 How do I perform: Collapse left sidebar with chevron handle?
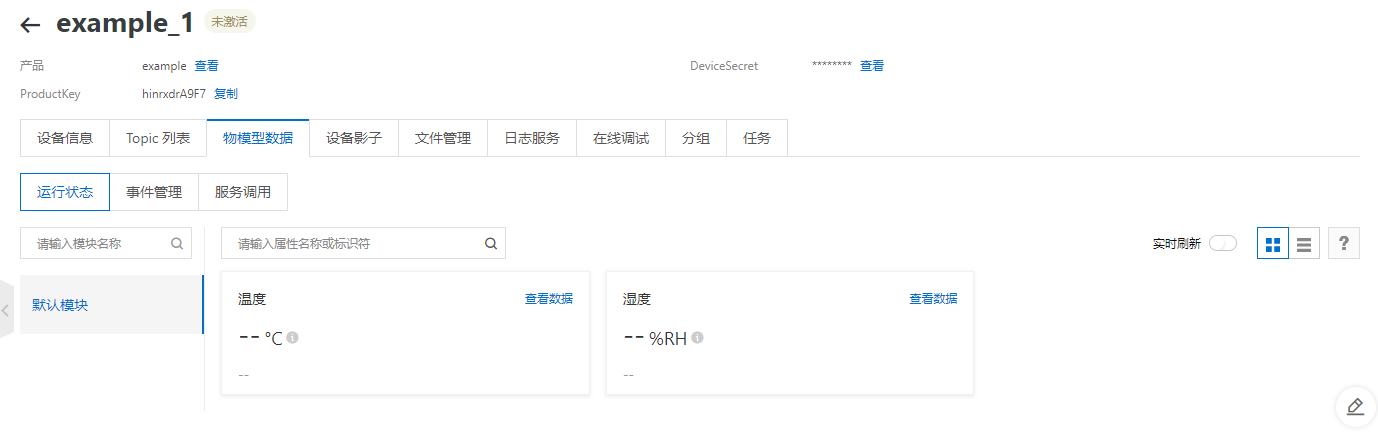(x=6, y=310)
